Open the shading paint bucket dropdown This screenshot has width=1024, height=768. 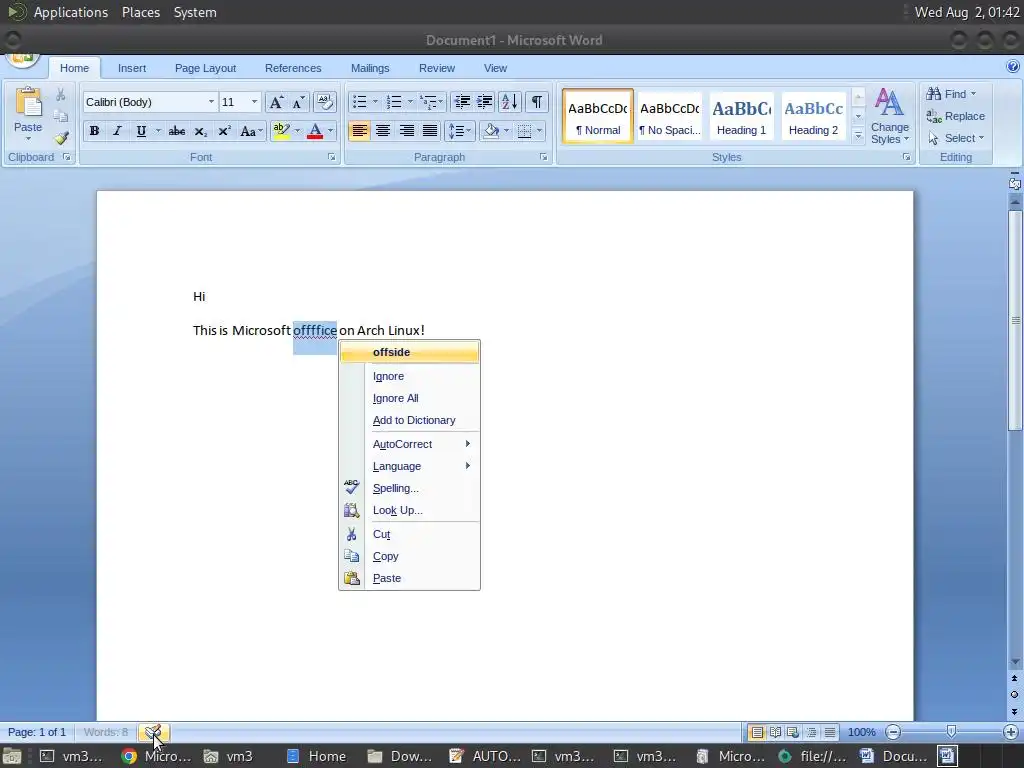(506, 131)
